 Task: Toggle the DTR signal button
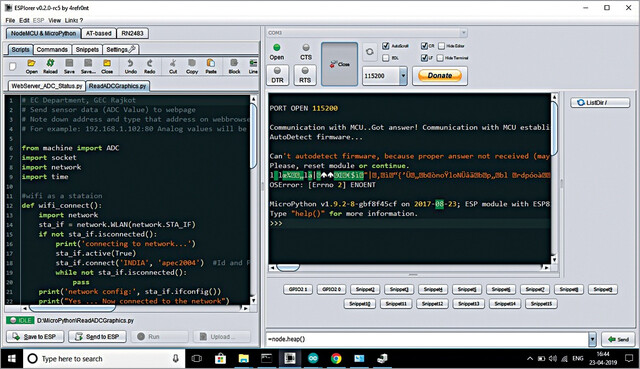[x=278, y=75]
